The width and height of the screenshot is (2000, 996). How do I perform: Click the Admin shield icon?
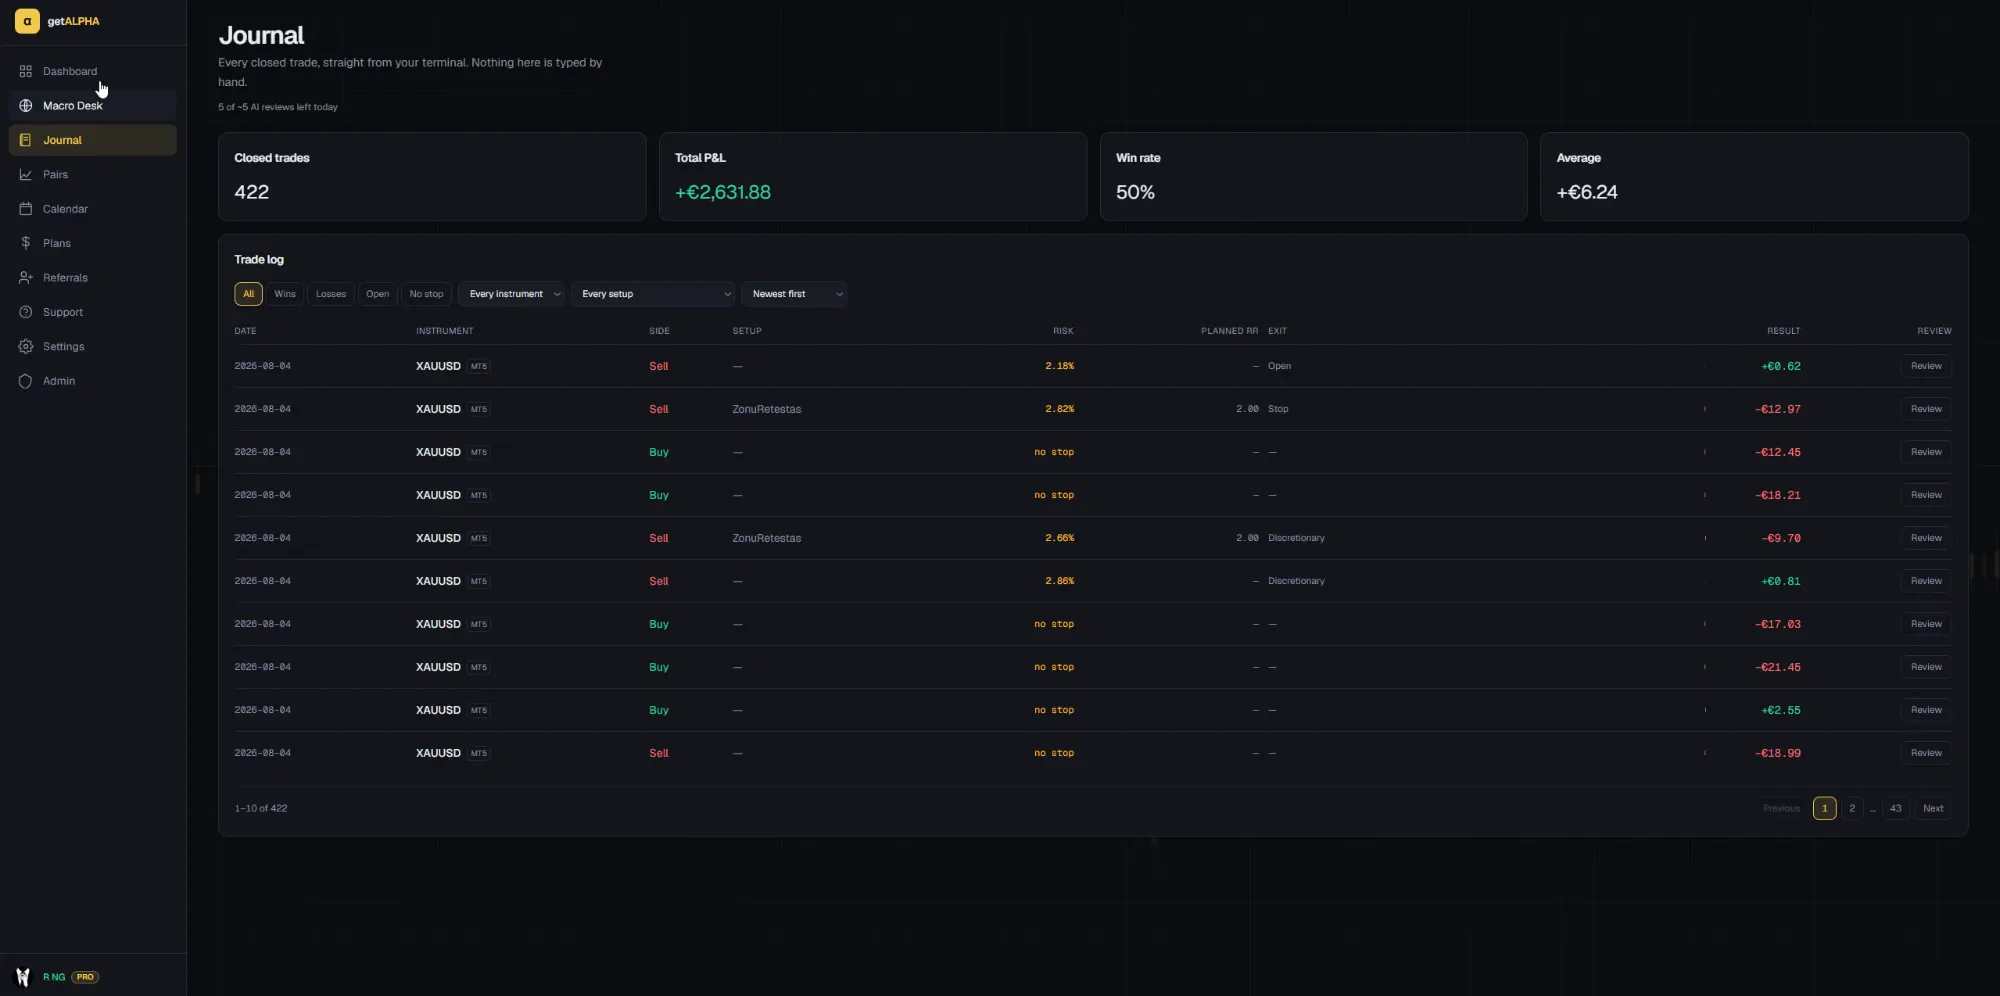(x=26, y=381)
